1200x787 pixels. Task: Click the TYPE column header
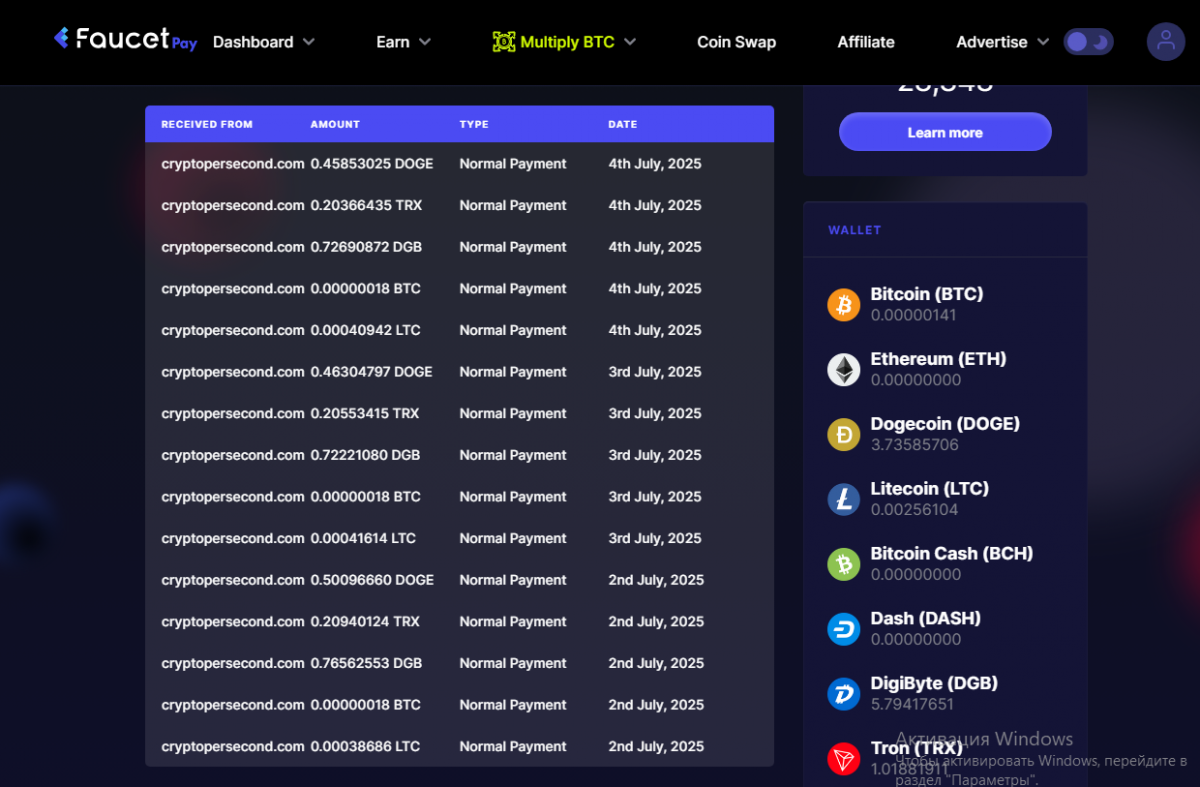tap(474, 125)
